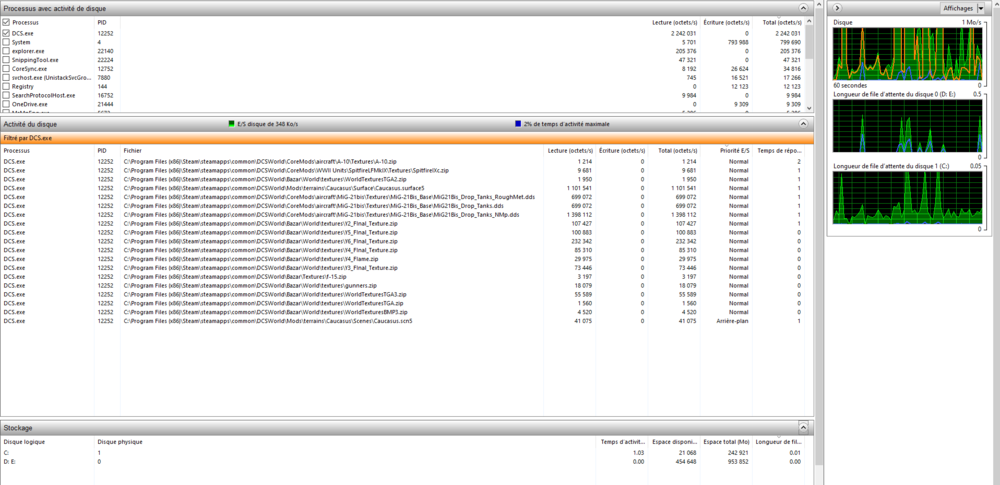Click the 793 988 write value for System
This screenshot has width=1000, height=485.
point(737,41)
